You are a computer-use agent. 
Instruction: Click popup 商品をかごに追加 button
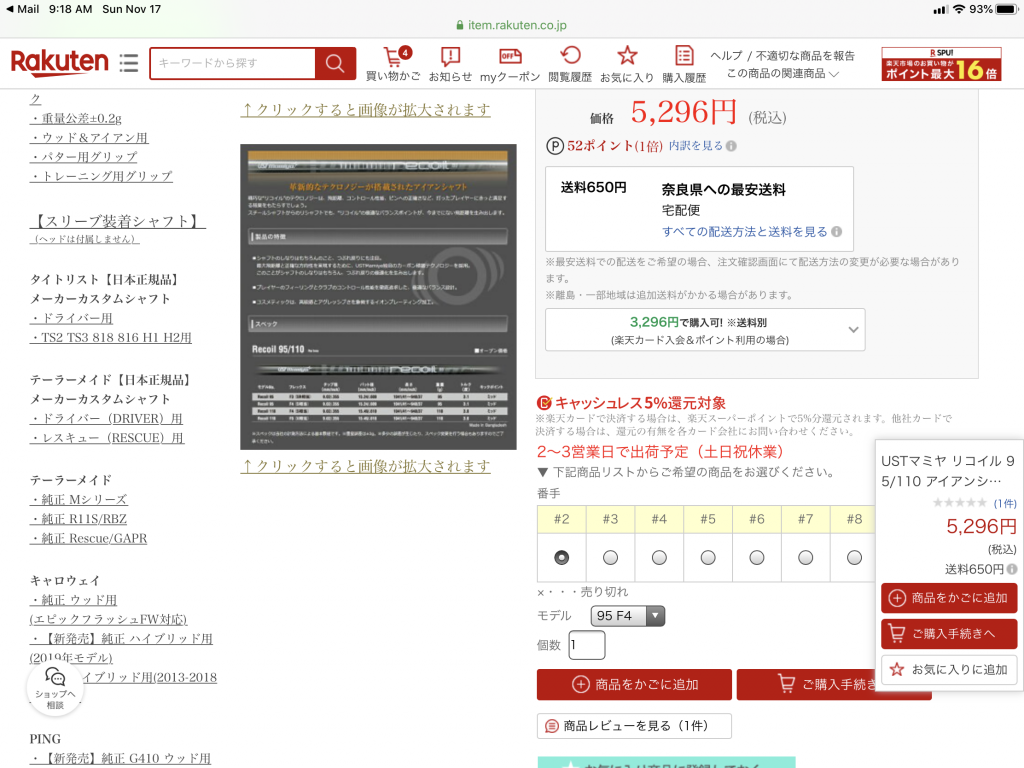pos(949,598)
